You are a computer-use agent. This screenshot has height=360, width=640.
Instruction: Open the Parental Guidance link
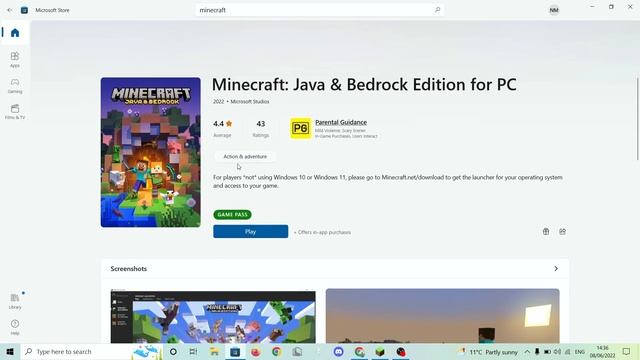pos(341,122)
